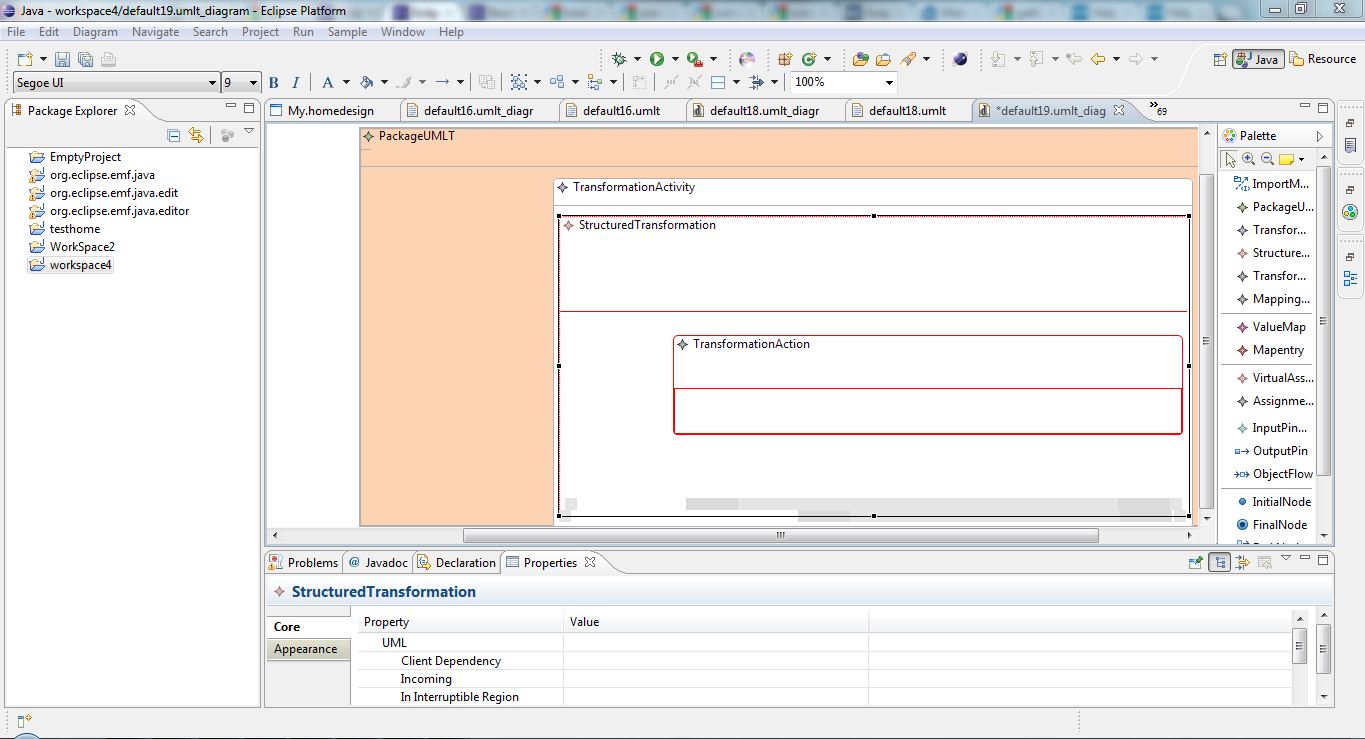Screen dimensions: 1365x739
Task: Click the Fill Color paint bucket icon
Action: pos(366,82)
